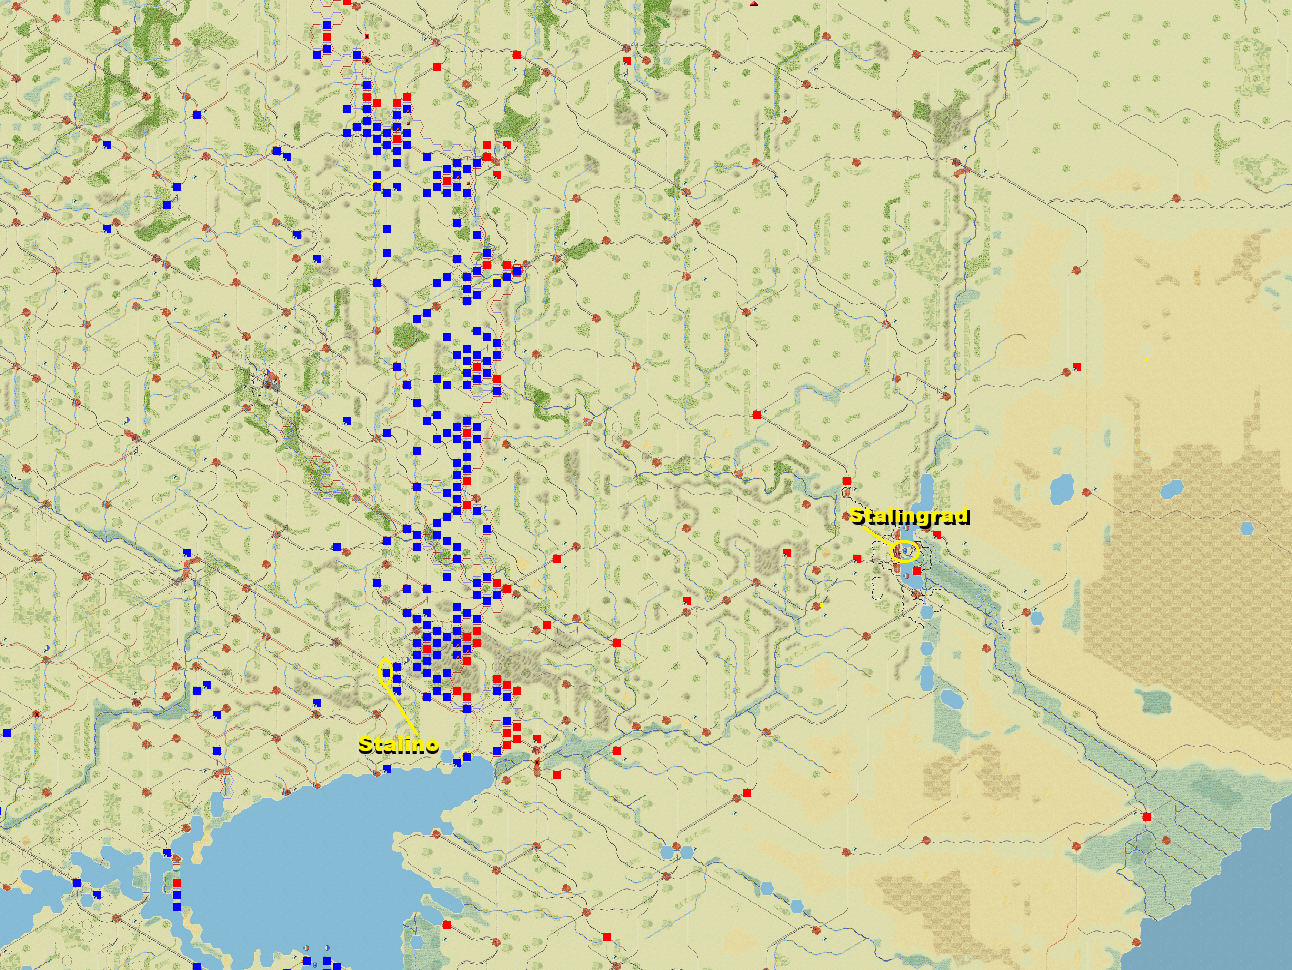
Task: Click the yellow Stalino map label
Action: click(398, 744)
